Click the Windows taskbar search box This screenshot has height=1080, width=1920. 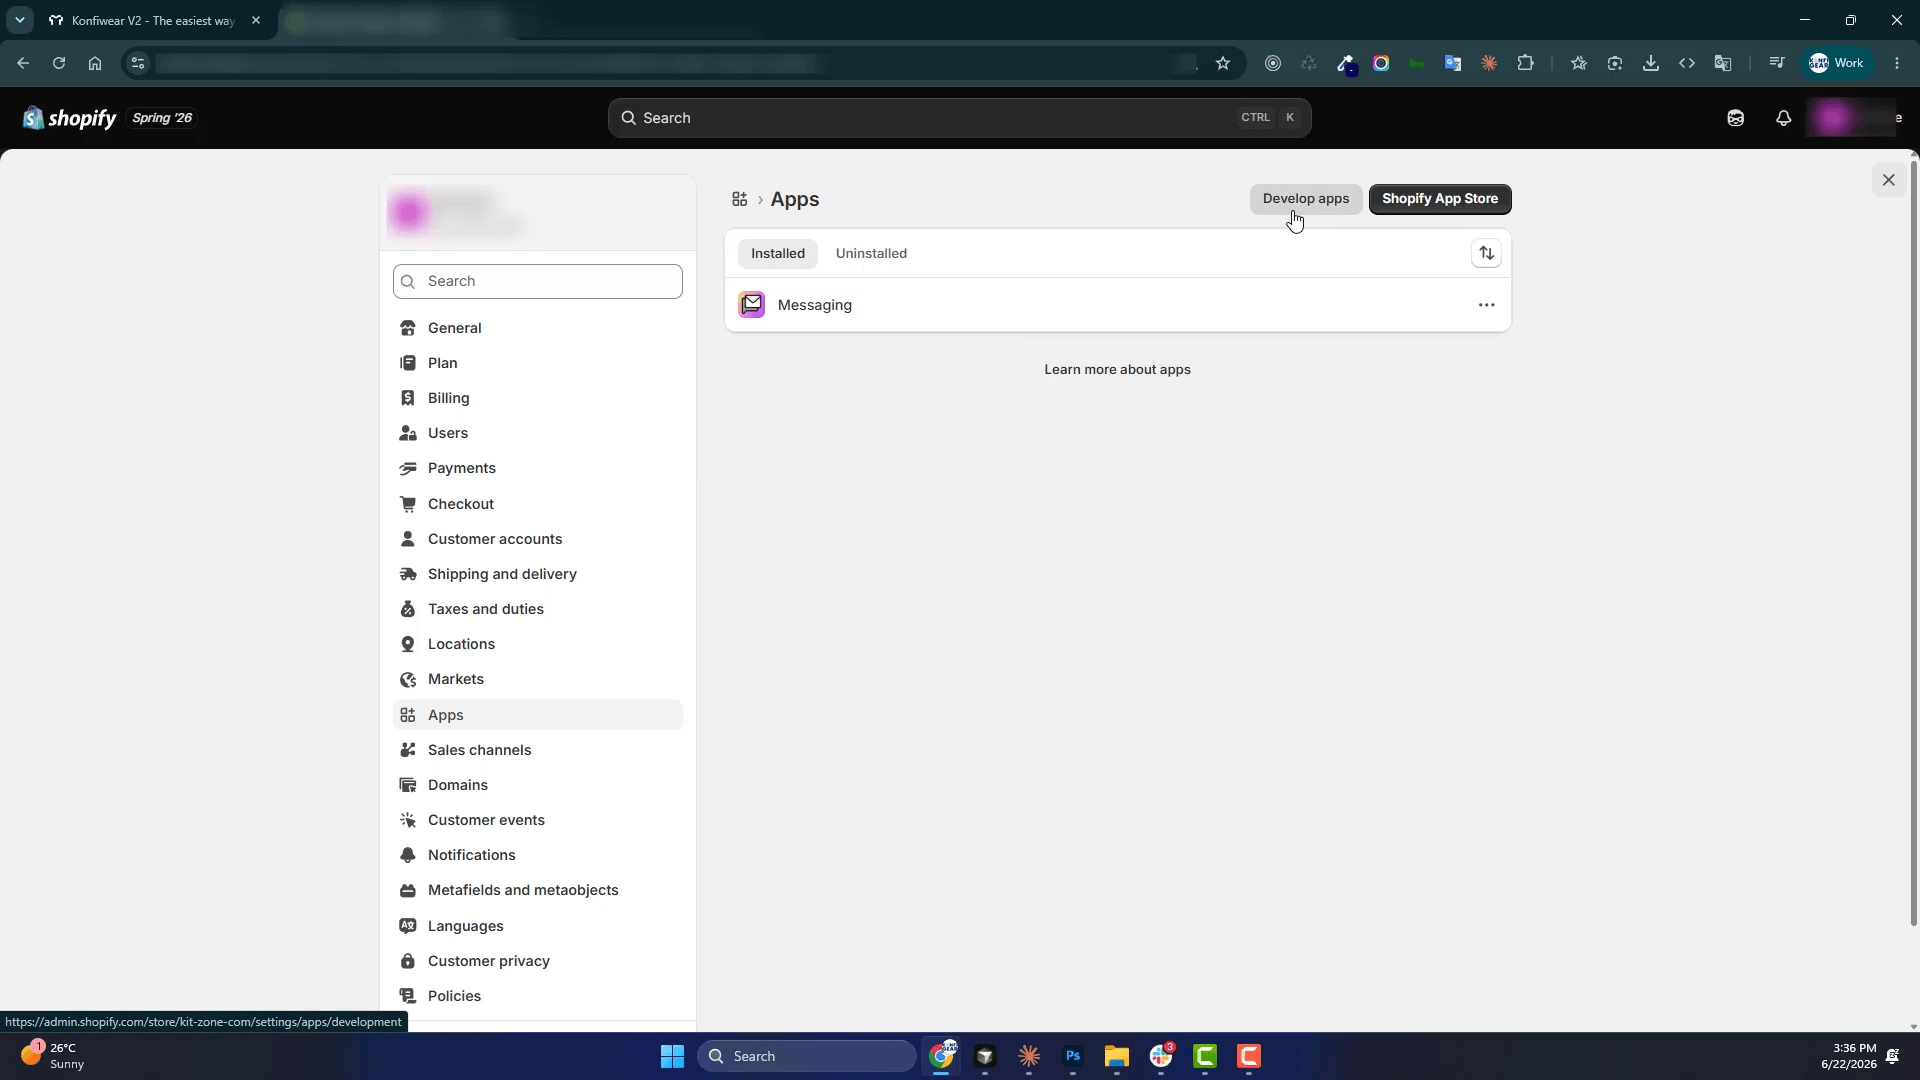(806, 1056)
